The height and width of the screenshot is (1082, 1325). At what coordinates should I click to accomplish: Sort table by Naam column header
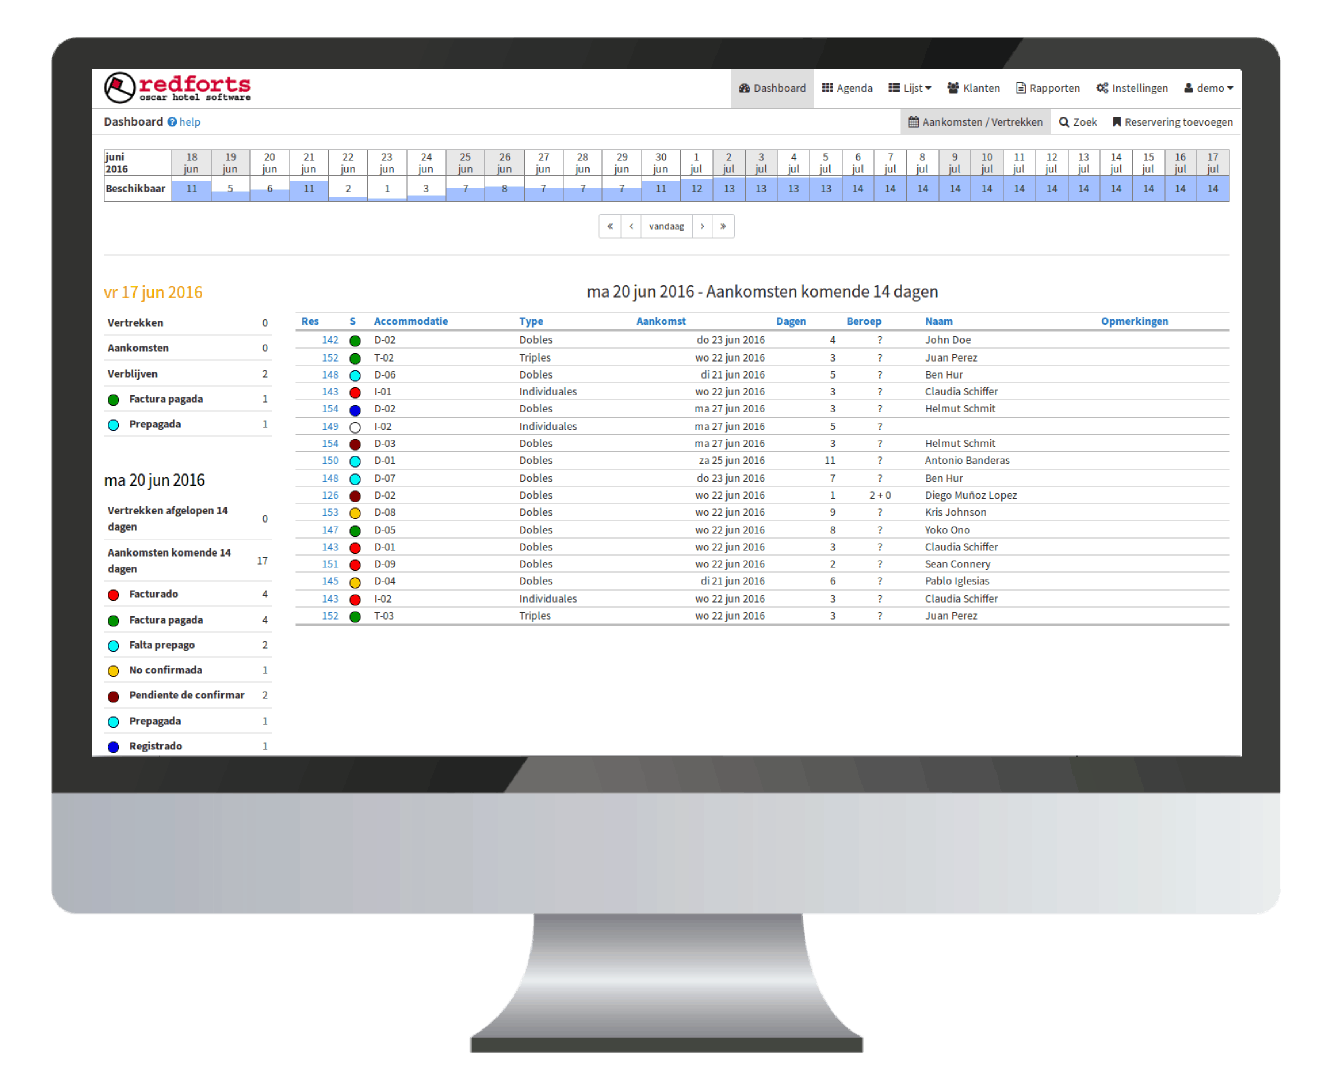[x=939, y=322]
